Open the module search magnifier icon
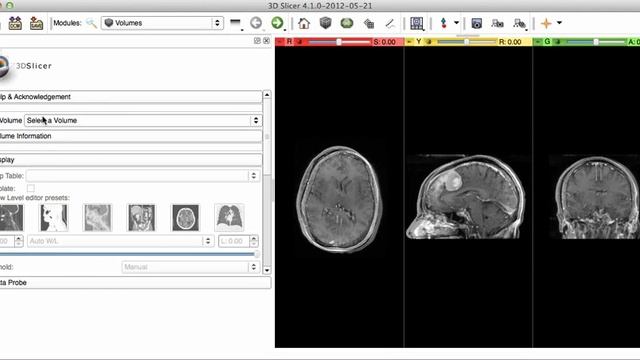The width and height of the screenshot is (640, 360). pyautogui.click(x=91, y=23)
